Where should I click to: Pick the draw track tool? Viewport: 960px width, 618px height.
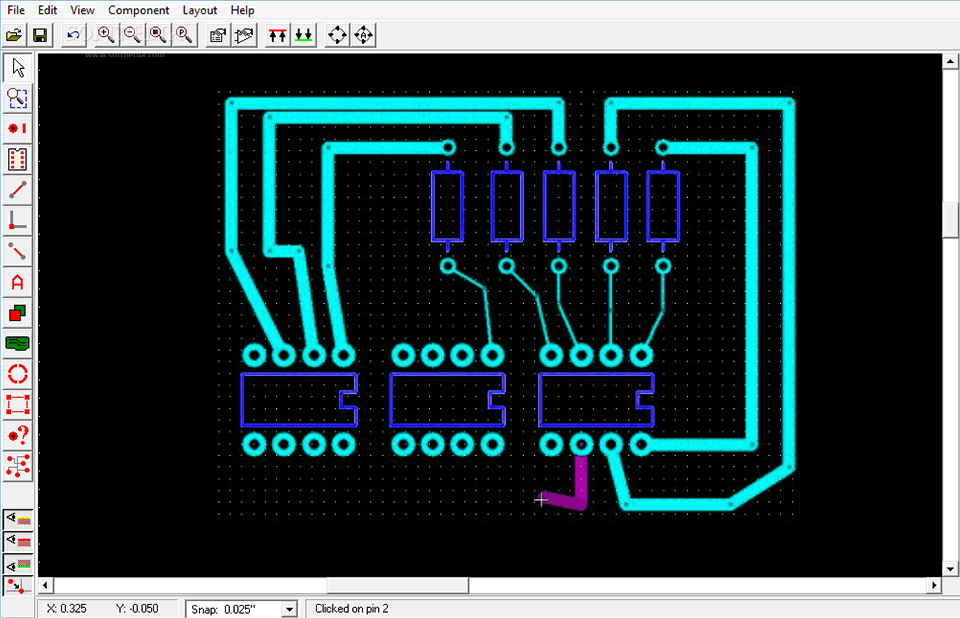[x=17, y=190]
